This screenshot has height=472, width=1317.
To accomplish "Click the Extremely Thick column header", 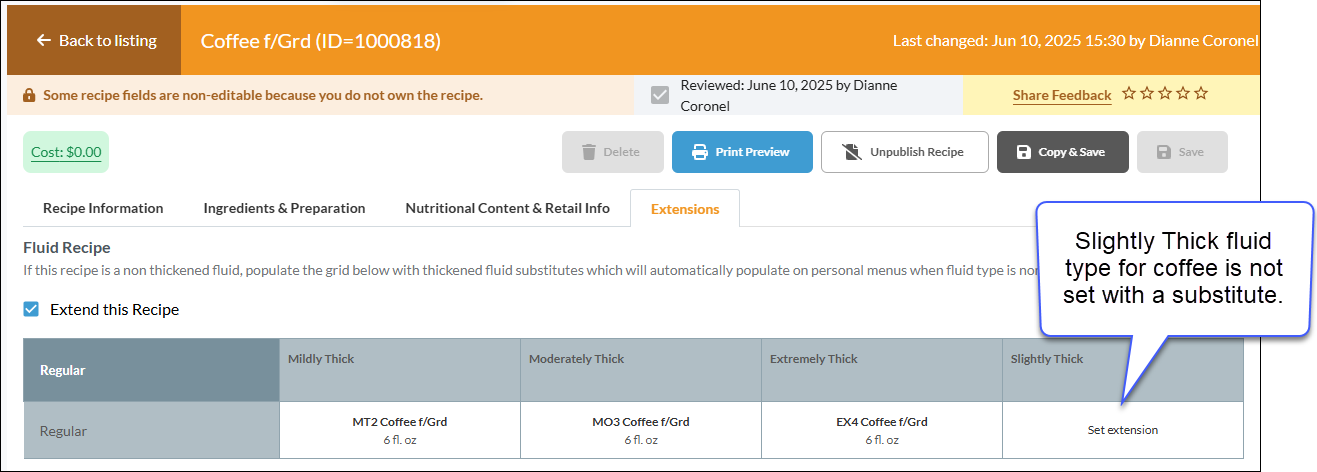I will pos(882,370).
